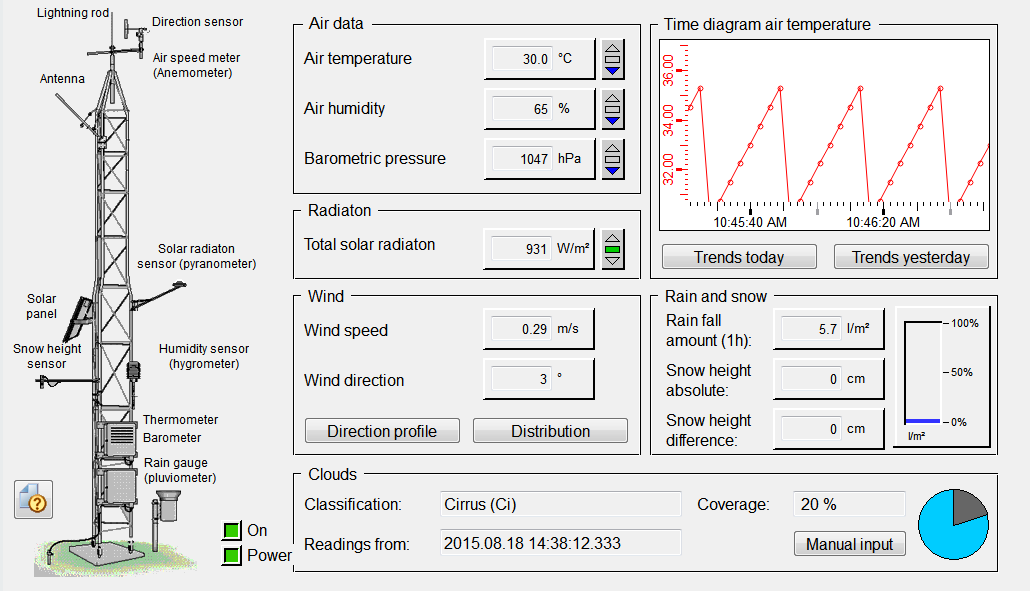
Task: Click the solar radiation limit indicator
Action: coord(613,249)
